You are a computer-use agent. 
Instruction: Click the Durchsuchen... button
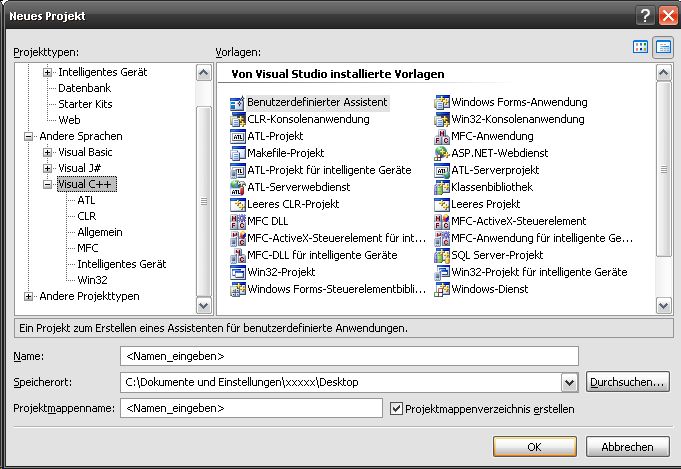[x=628, y=382]
